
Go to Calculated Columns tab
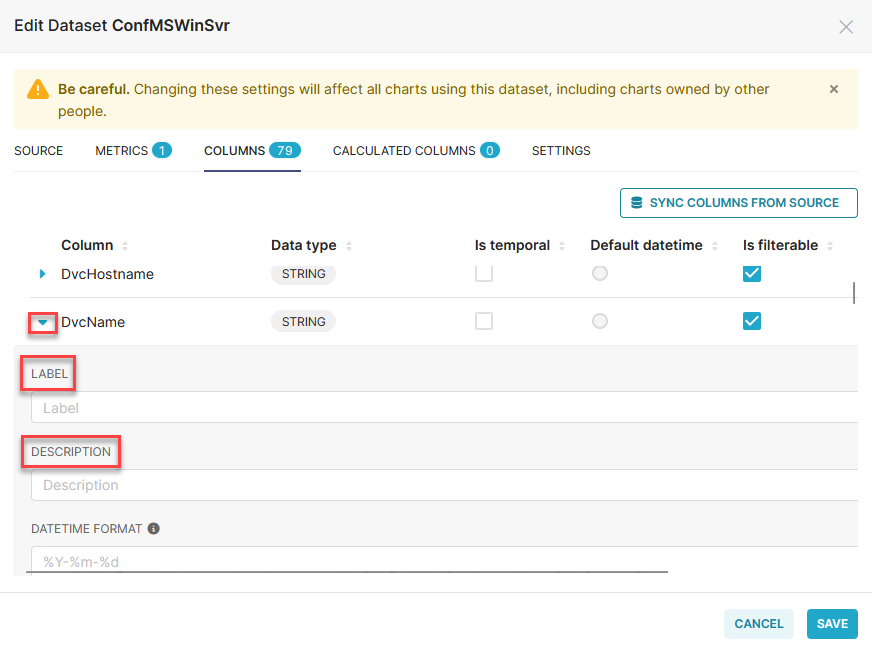coord(416,151)
